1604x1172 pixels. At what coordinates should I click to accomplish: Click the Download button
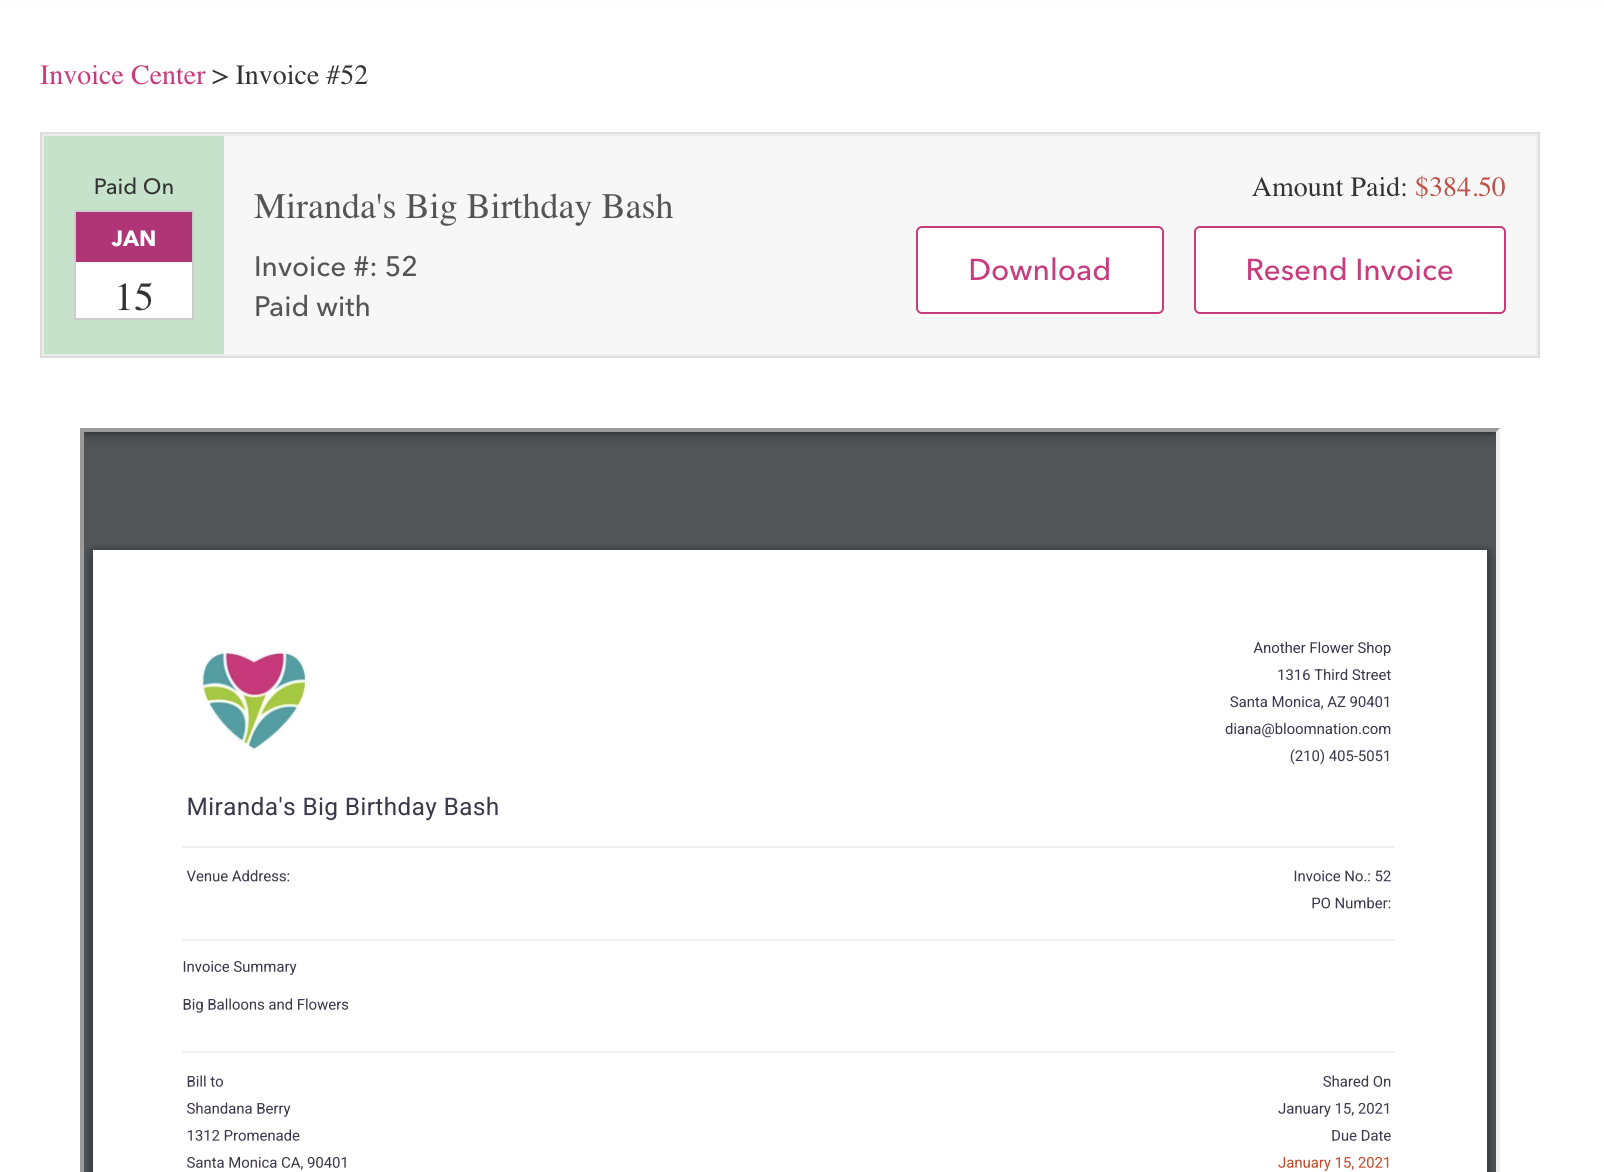[x=1040, y=270]
